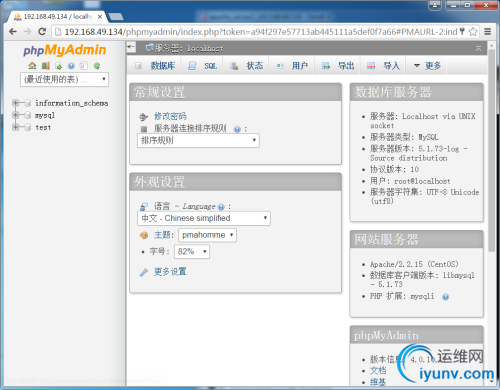Open the query window icon

point(58,66)
